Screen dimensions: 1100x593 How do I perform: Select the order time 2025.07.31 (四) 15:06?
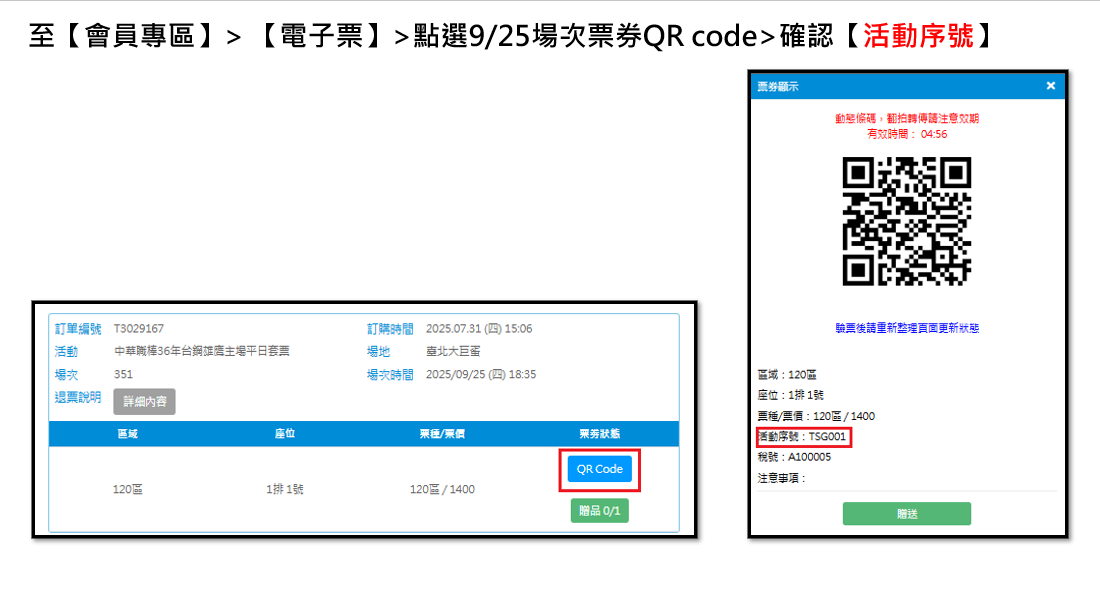pyautogui.click(x=479, y=328)
